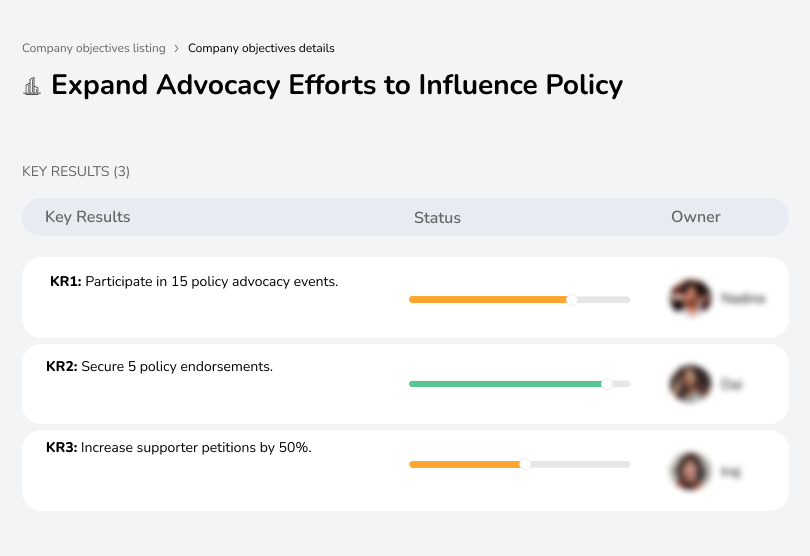
Task: Open the KR2 owner avatar
Action: 690,383
